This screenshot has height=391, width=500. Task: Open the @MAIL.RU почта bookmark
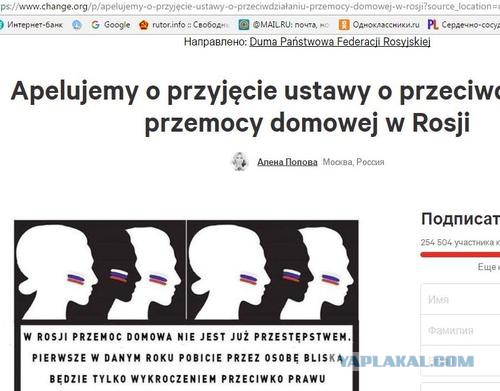[284, 24]
